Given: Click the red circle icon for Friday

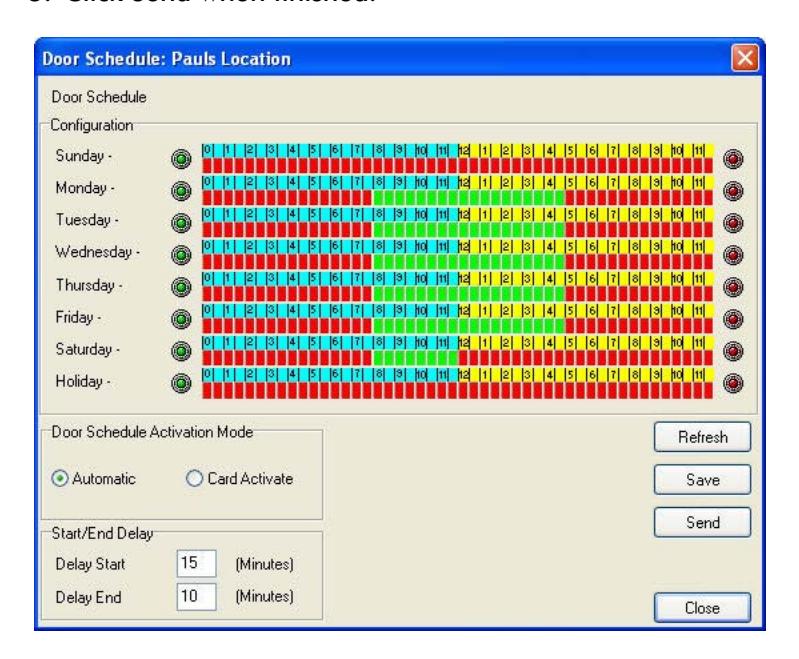Looking at the screenshot, I should click(733, 319).
